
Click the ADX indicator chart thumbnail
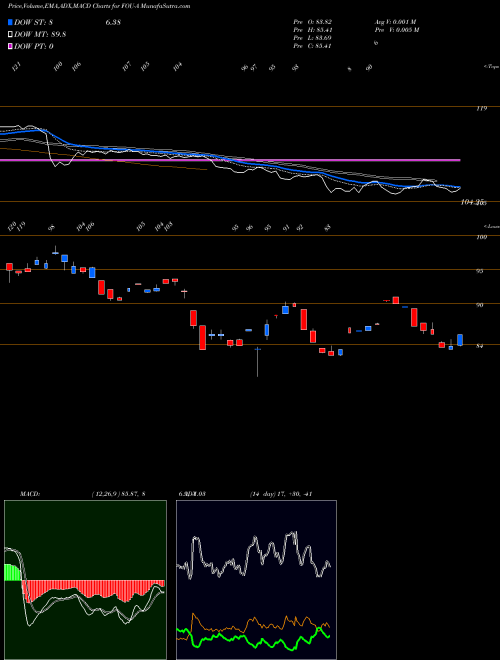[256, 580]
